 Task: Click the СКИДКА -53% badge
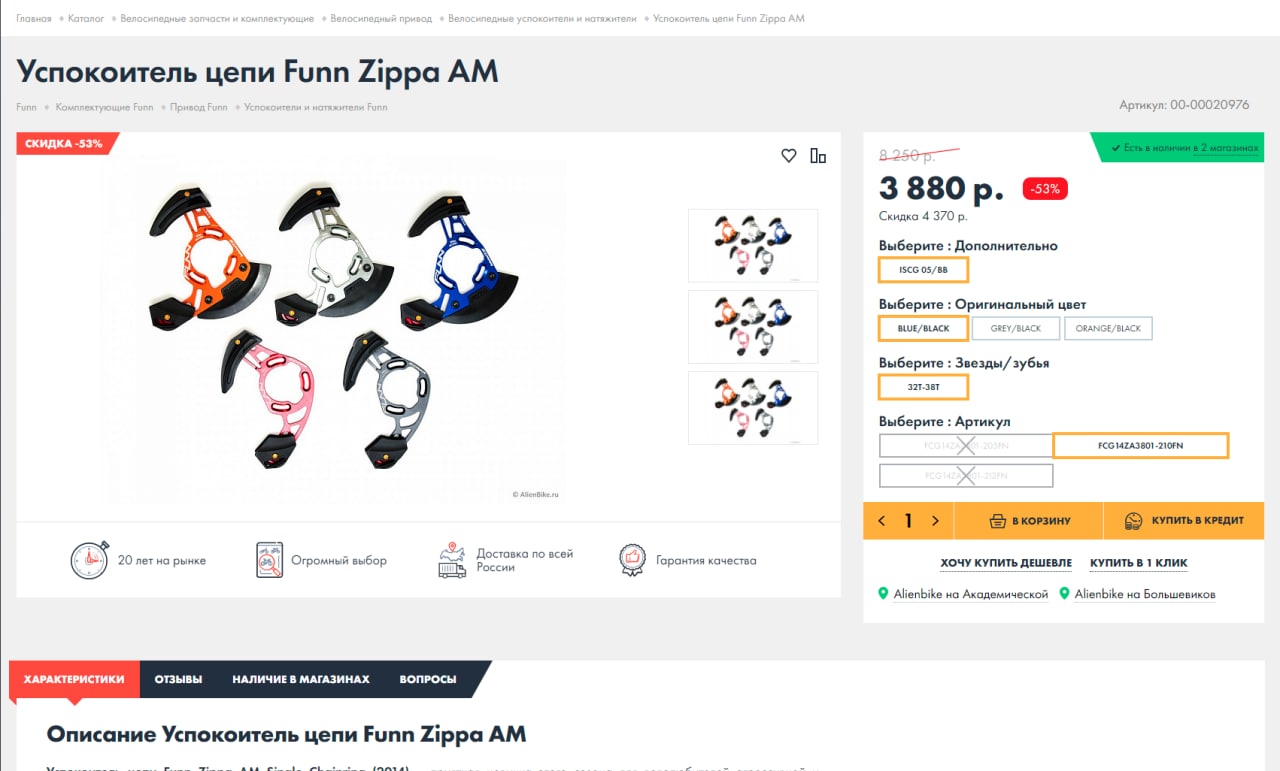click(66, 143)
